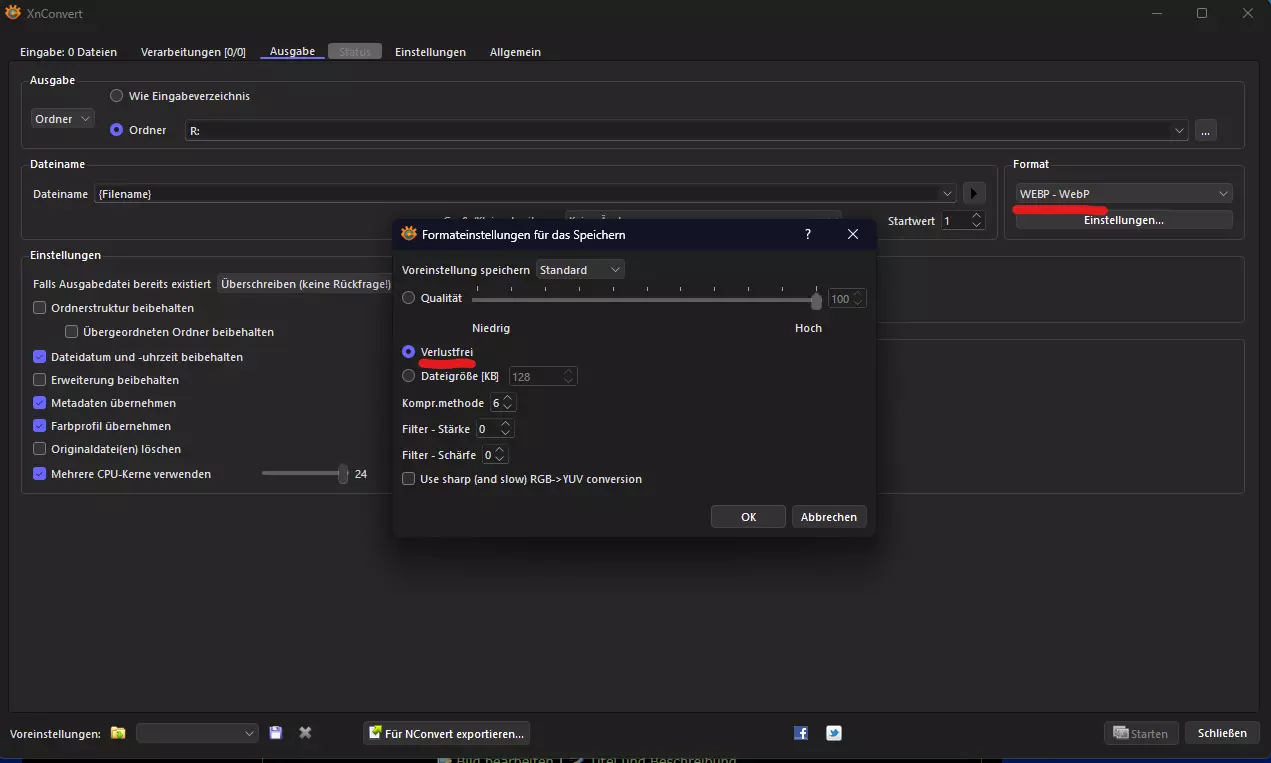Screen dimensions: 1271x763
Task: Click Abbrechen in the format settings dialog
Action: pos(829,517)
